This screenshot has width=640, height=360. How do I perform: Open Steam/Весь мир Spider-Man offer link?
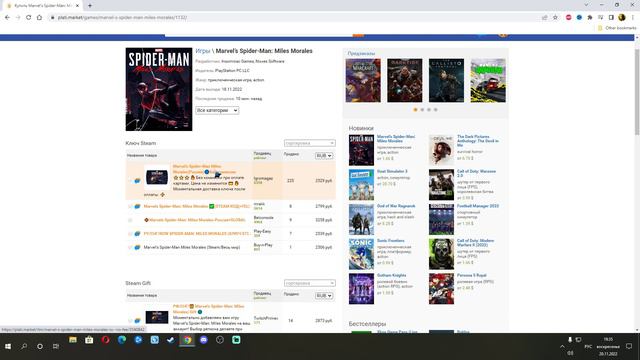[x=192, y=247]
